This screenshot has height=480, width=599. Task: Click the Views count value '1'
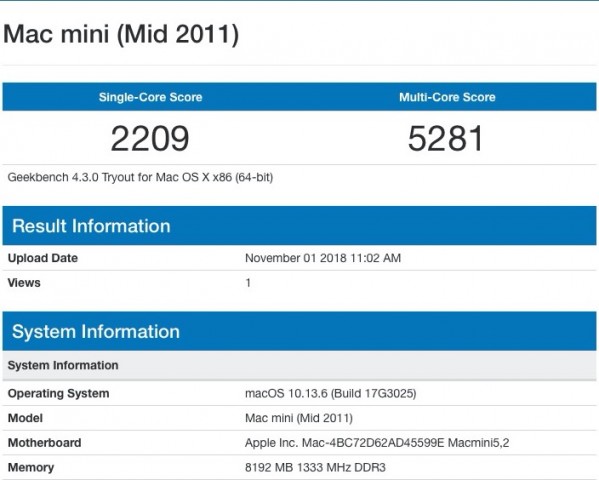[x=248, y=283]
